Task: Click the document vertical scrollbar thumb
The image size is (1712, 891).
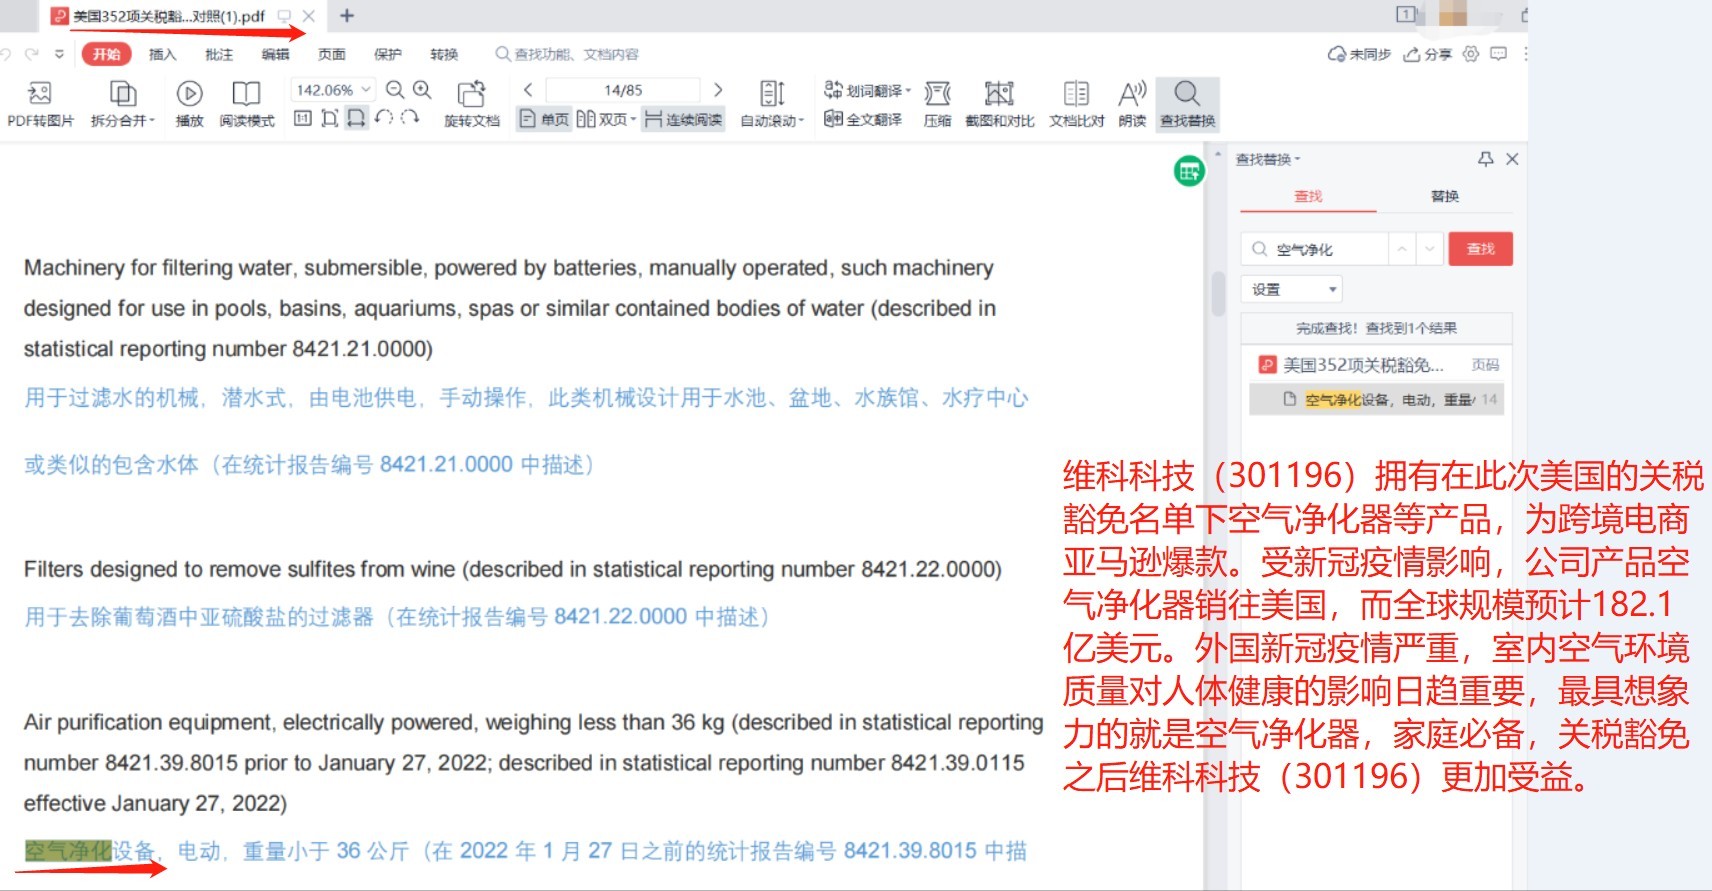Action: click(x=1217, y=293)
